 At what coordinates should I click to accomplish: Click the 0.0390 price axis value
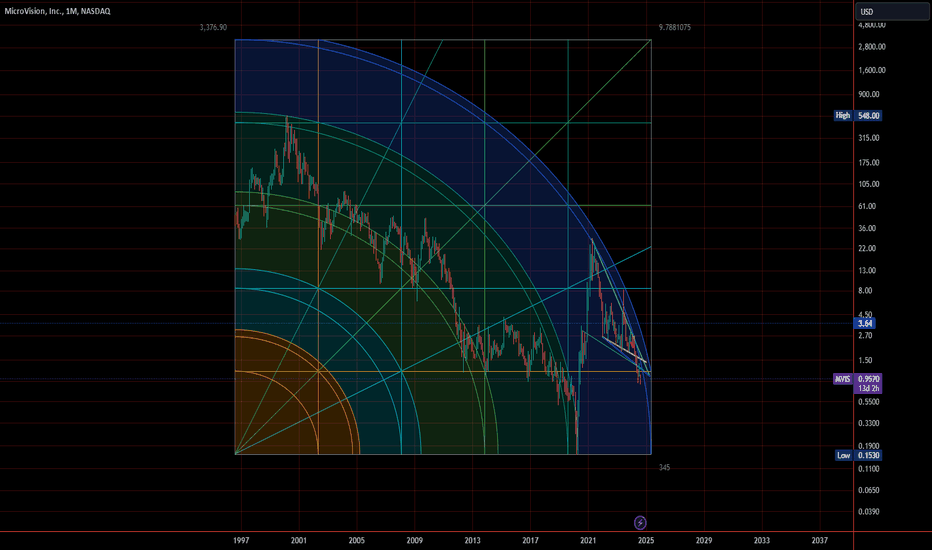click(x=869, y=512)
